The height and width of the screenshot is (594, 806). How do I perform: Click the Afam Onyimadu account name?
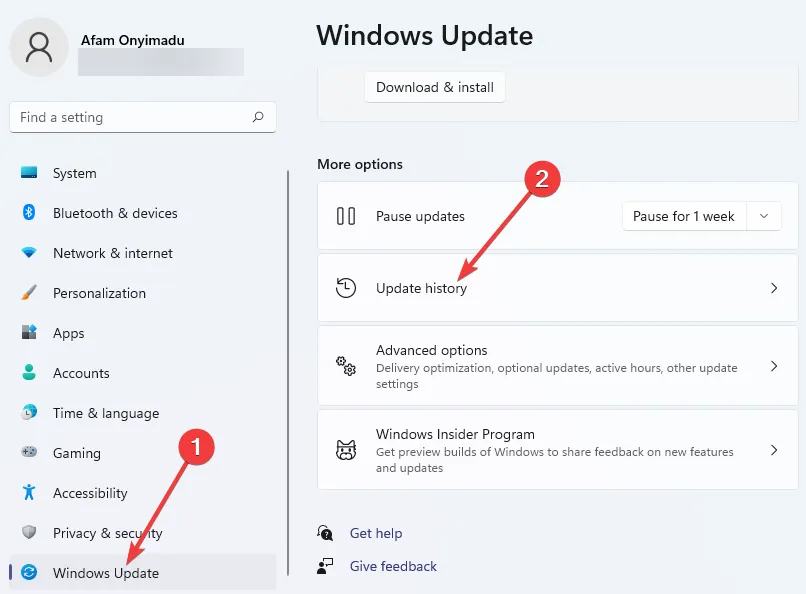133,40
